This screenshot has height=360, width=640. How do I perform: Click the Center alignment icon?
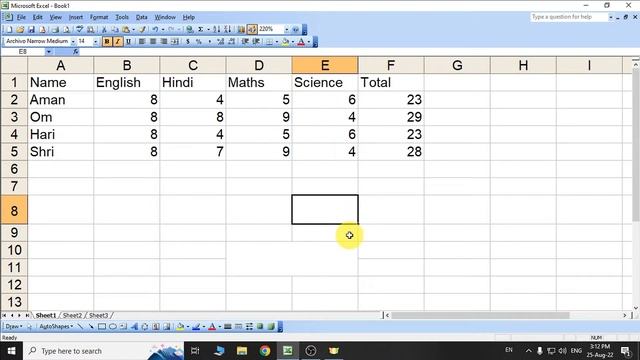point(153,41)
